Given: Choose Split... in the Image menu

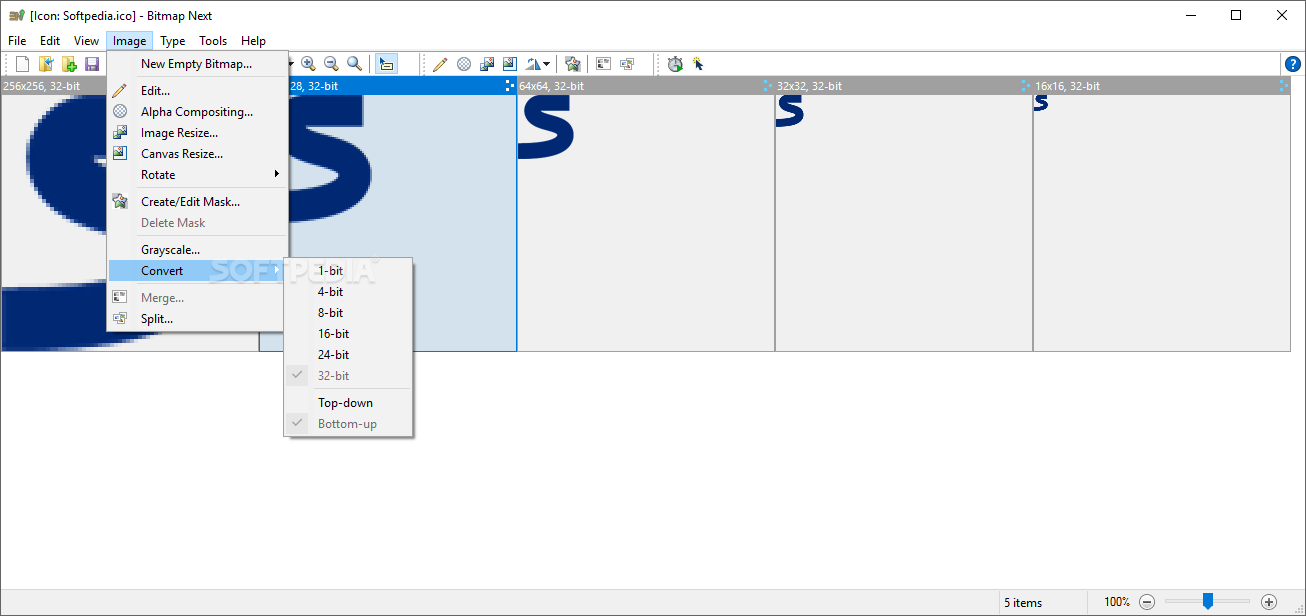Looking at the screenshot, I should coord(198,319).
